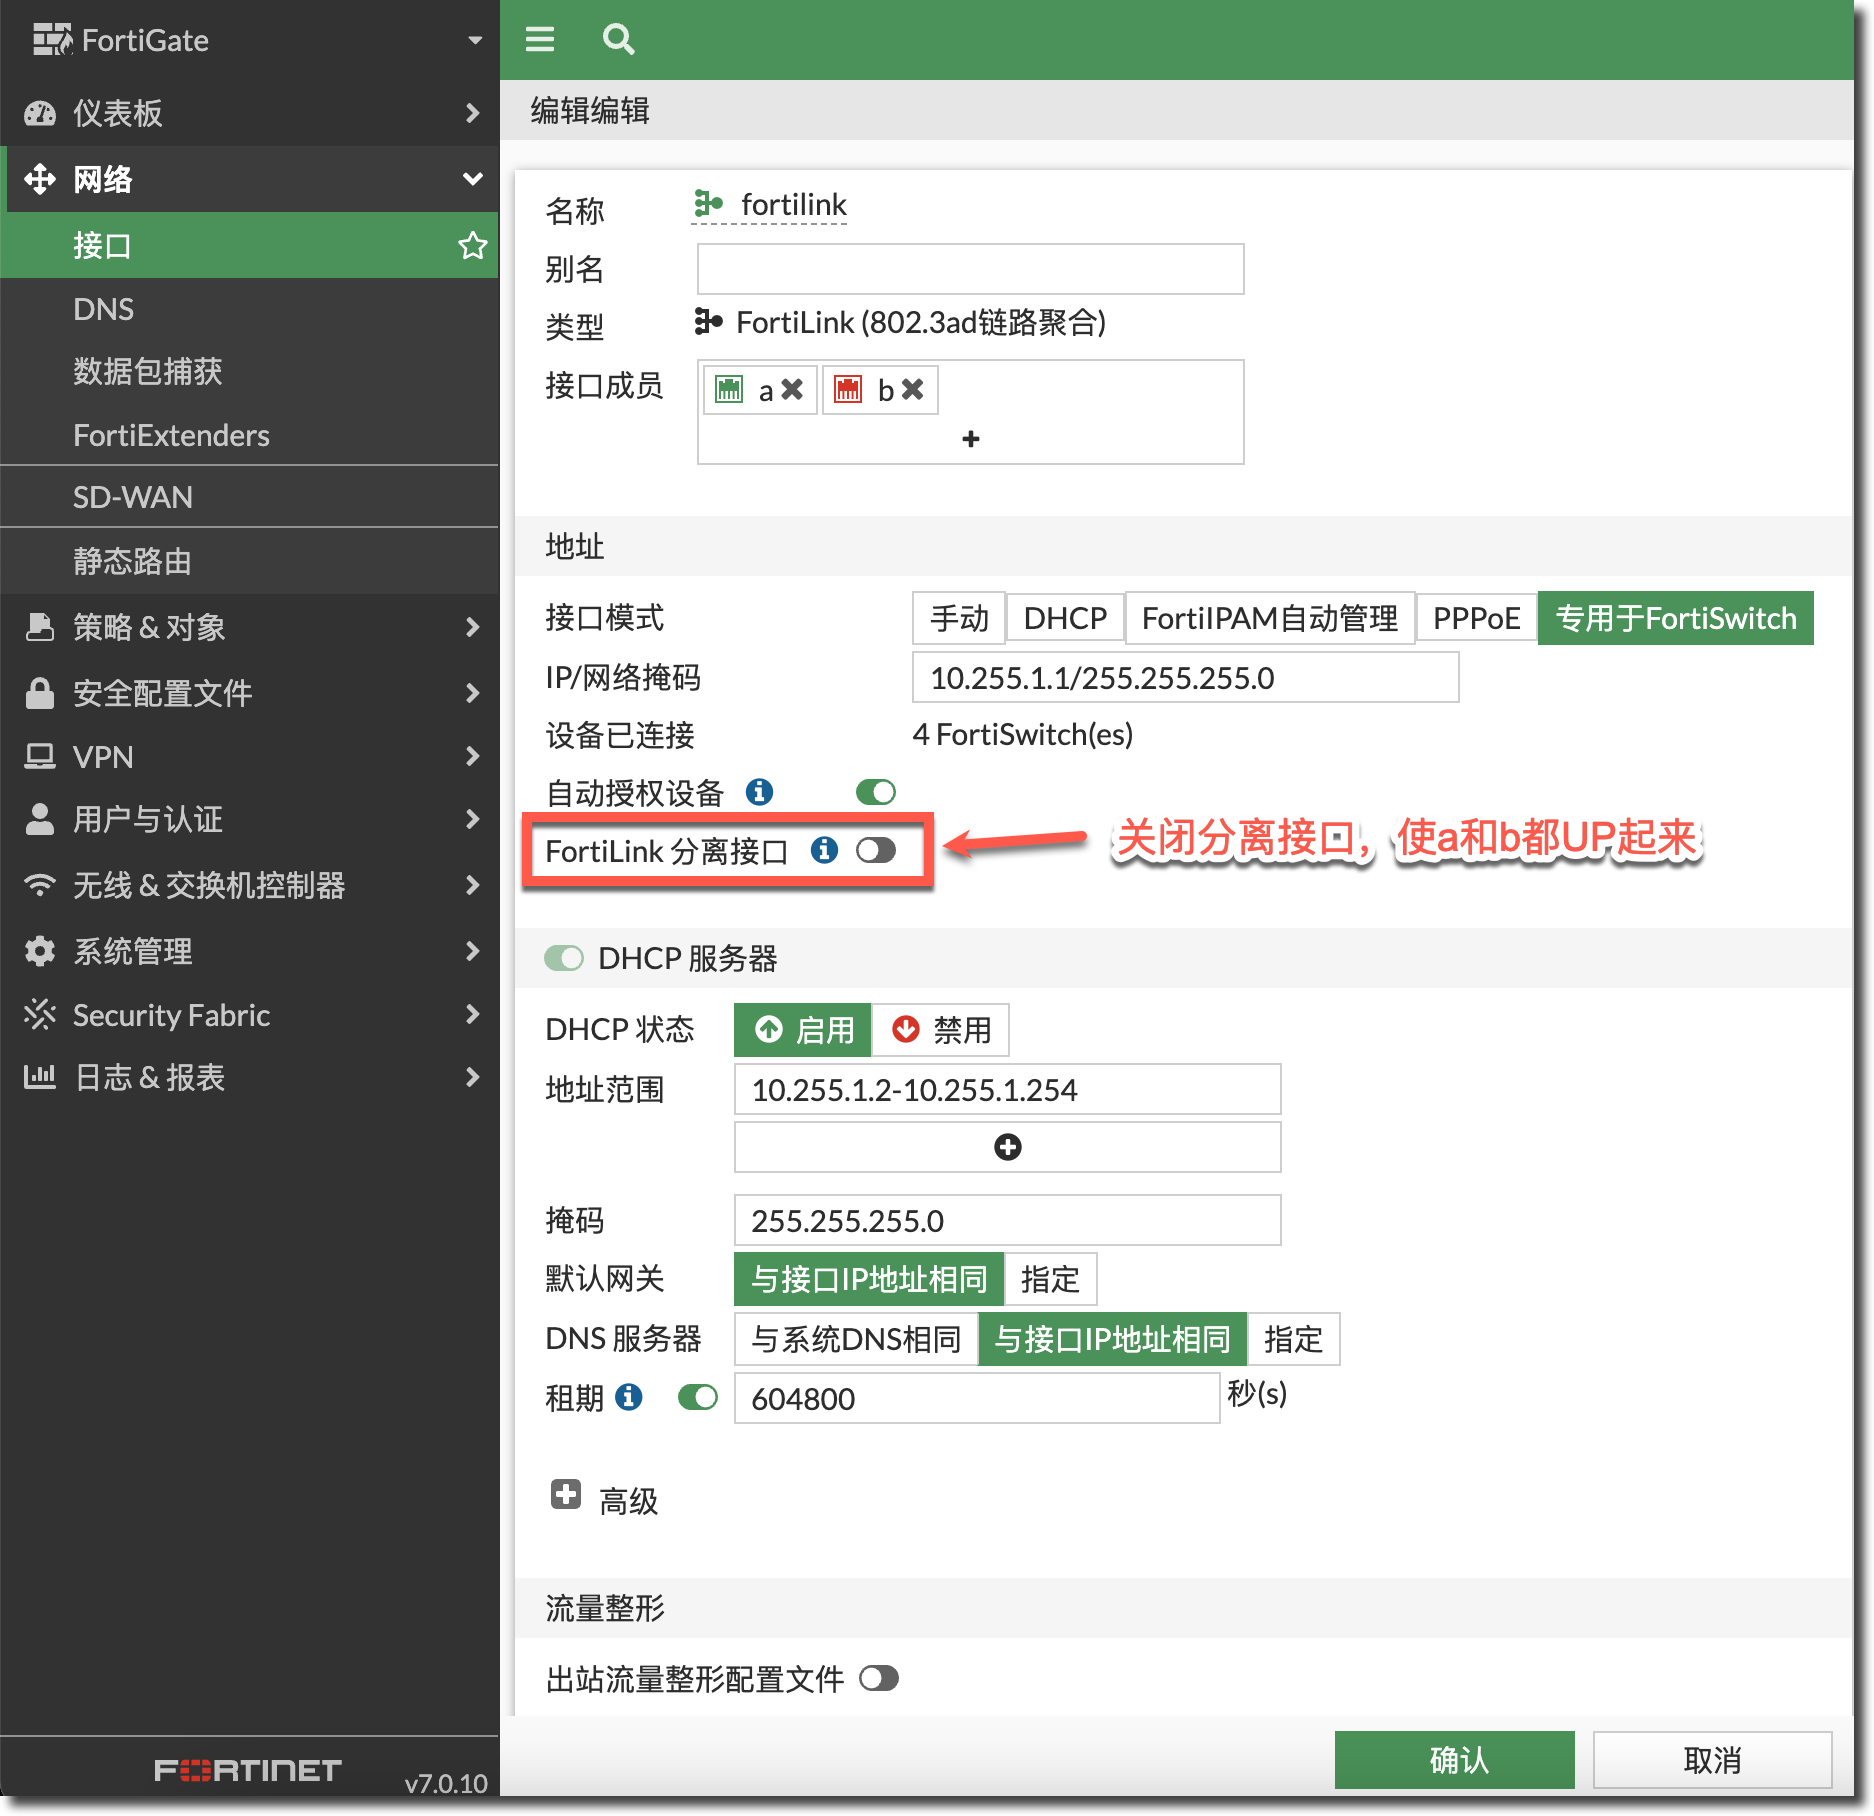Screen dimensions: 1874x1816
Task: Click the 确认 button to save
Action: (x=1454, y=1760)
